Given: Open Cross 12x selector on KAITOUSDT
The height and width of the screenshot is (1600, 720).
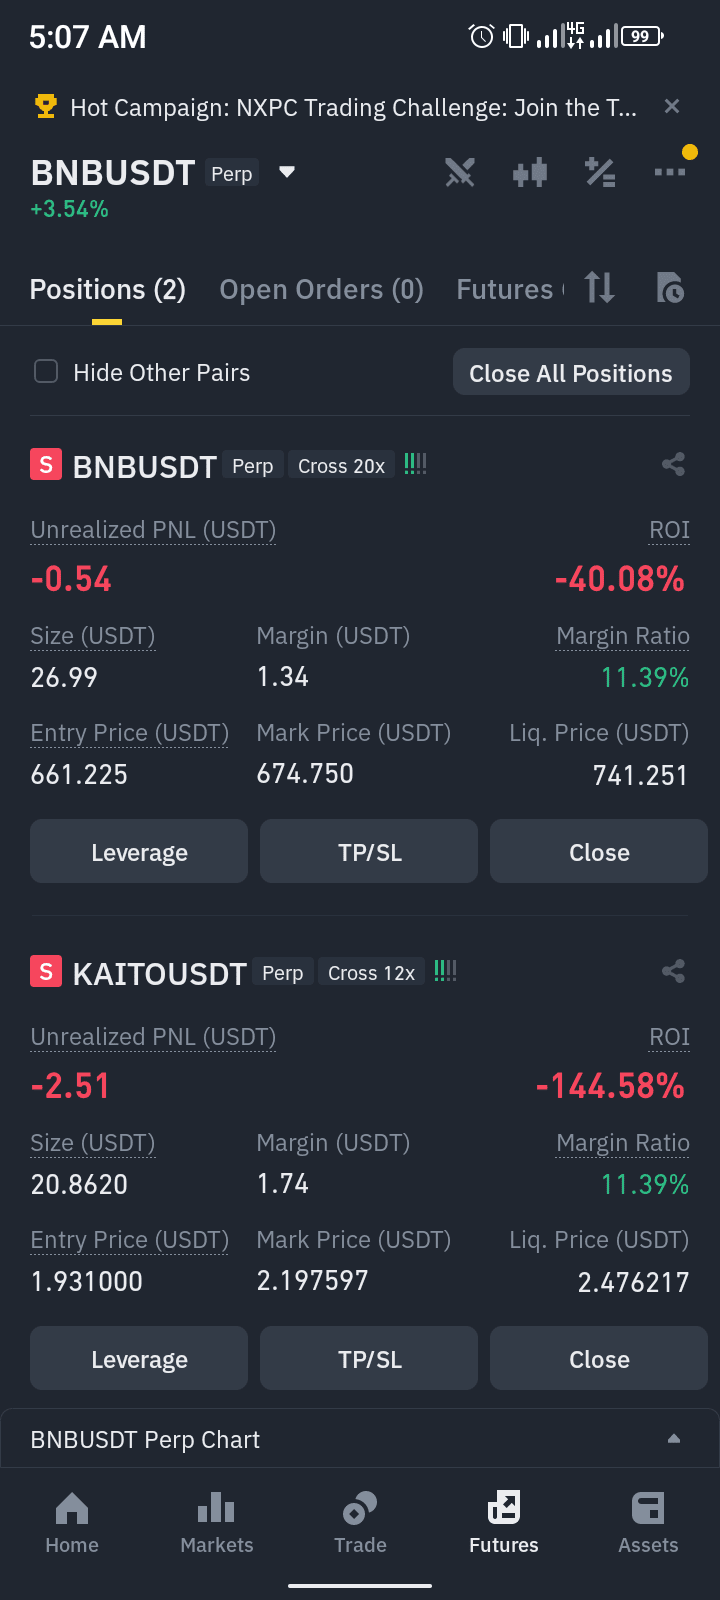Looking at the screenshot, I should pos(371,973).
